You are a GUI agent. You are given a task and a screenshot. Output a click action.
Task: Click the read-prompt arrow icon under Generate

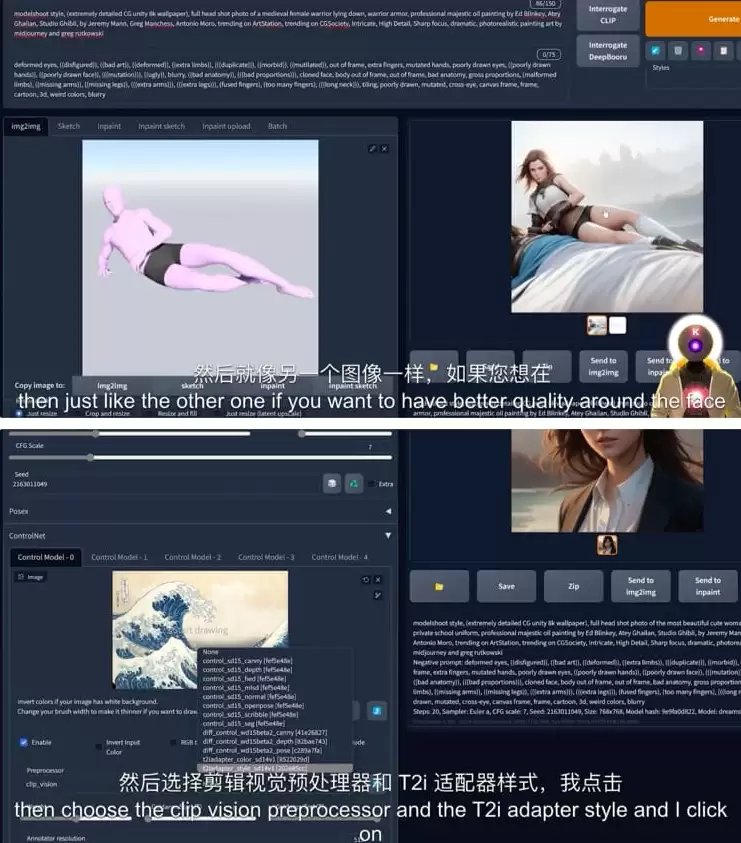pos(656,51)
